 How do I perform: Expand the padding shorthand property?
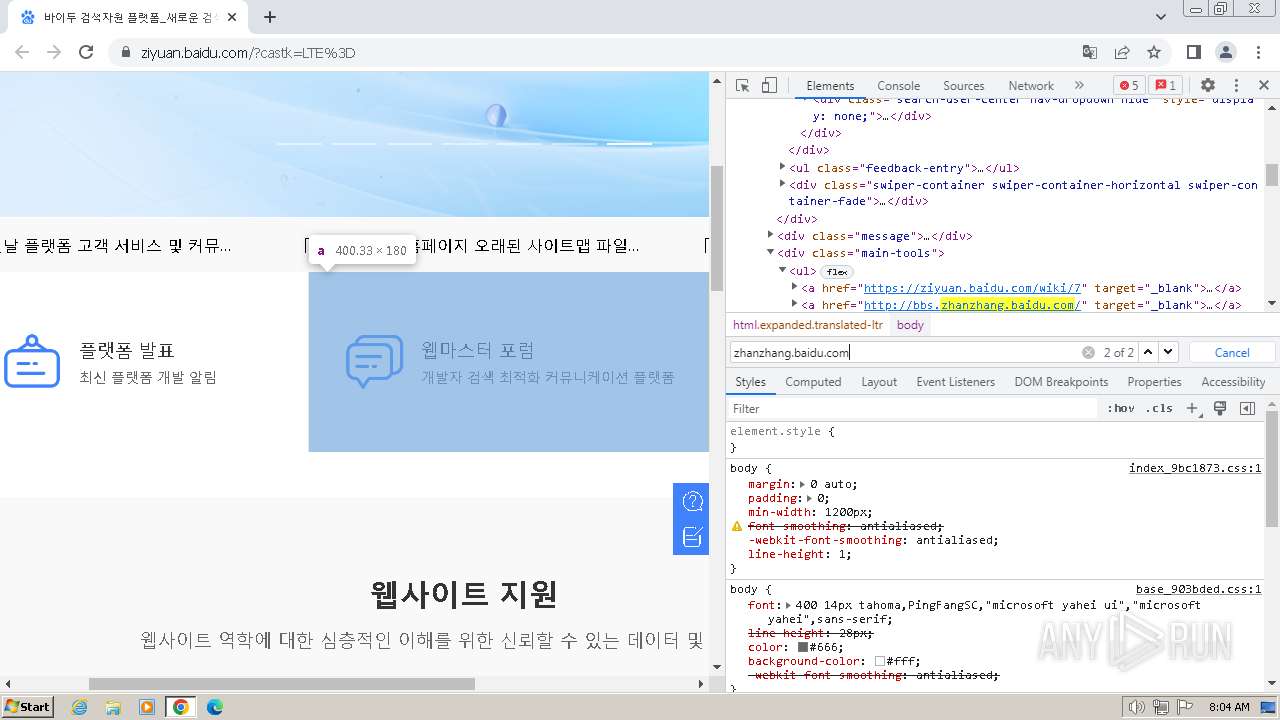(809, 498)
